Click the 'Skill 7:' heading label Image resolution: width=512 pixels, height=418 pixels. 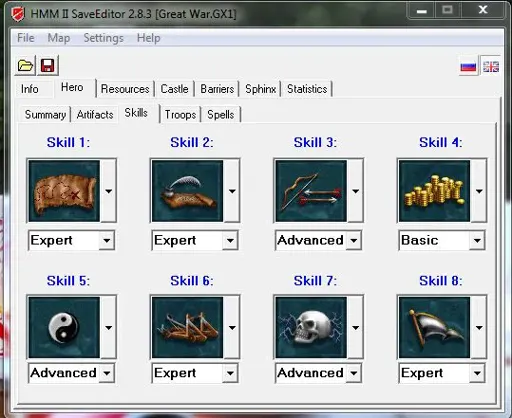pyautogui.click(x=315, y=281)
